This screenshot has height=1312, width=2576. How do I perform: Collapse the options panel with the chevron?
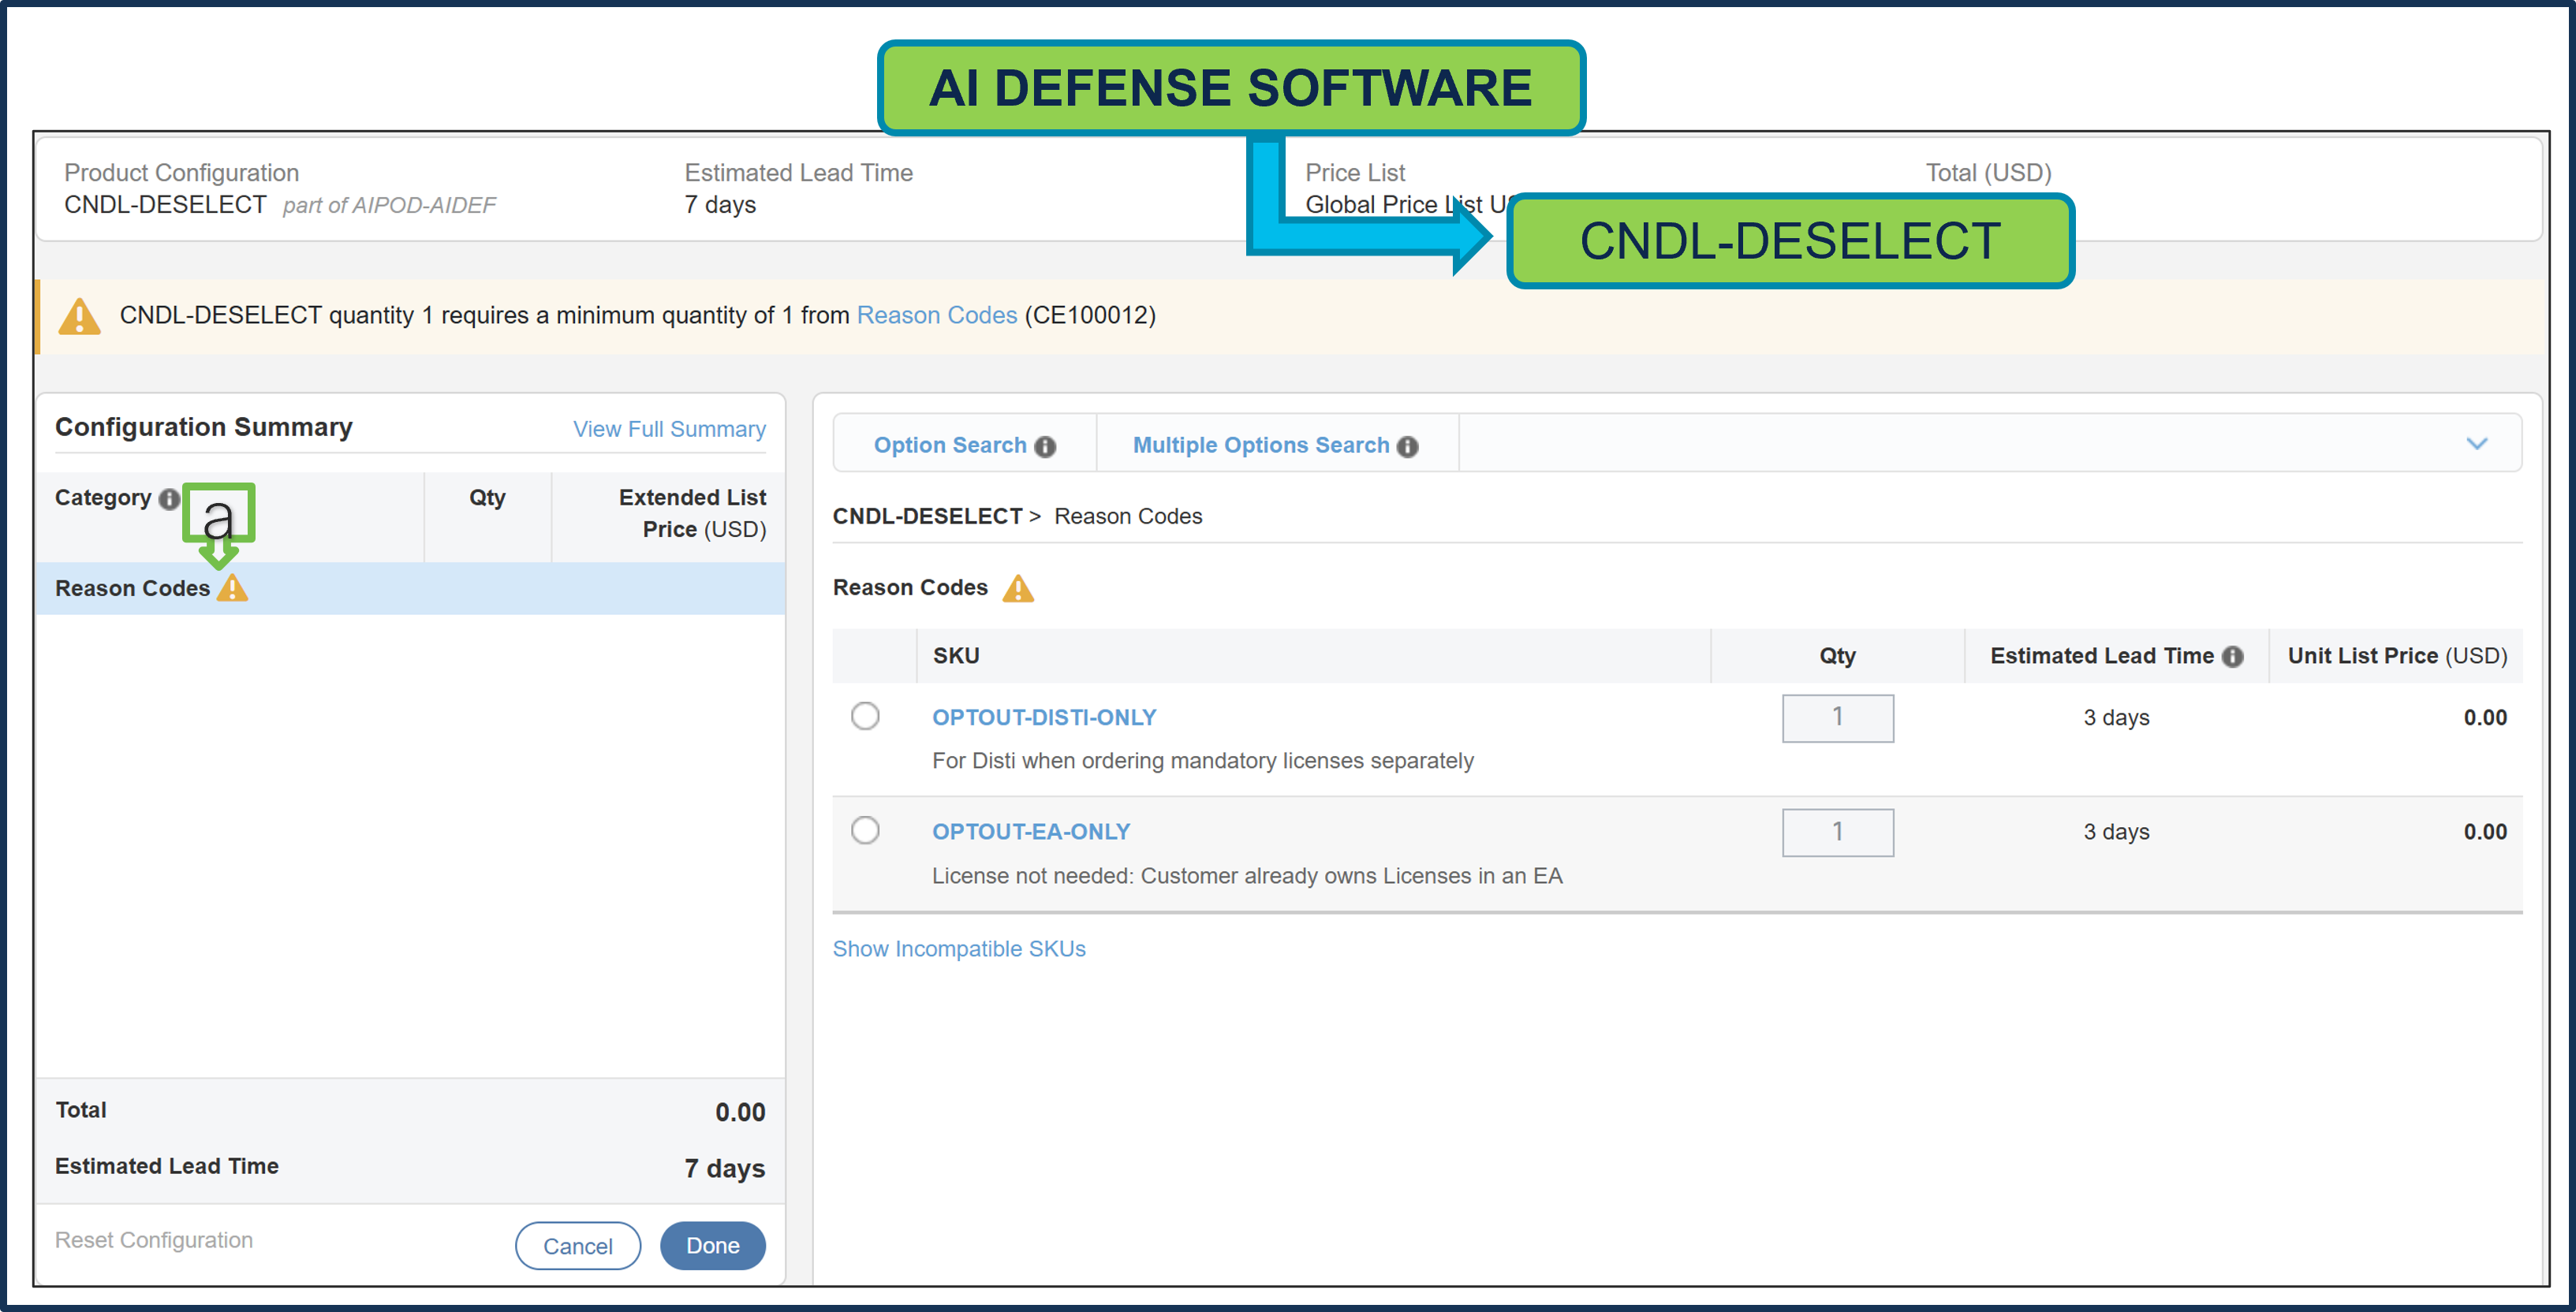point(2477,444)
